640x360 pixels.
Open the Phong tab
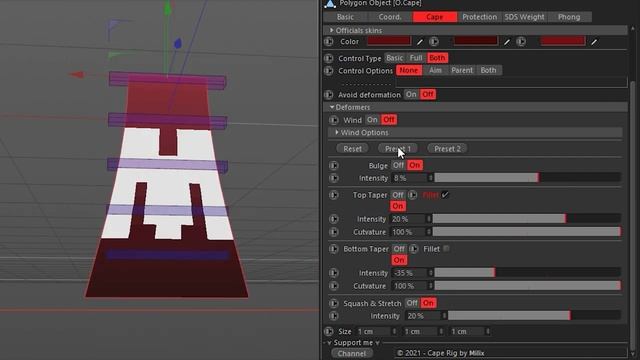[569, 17]
